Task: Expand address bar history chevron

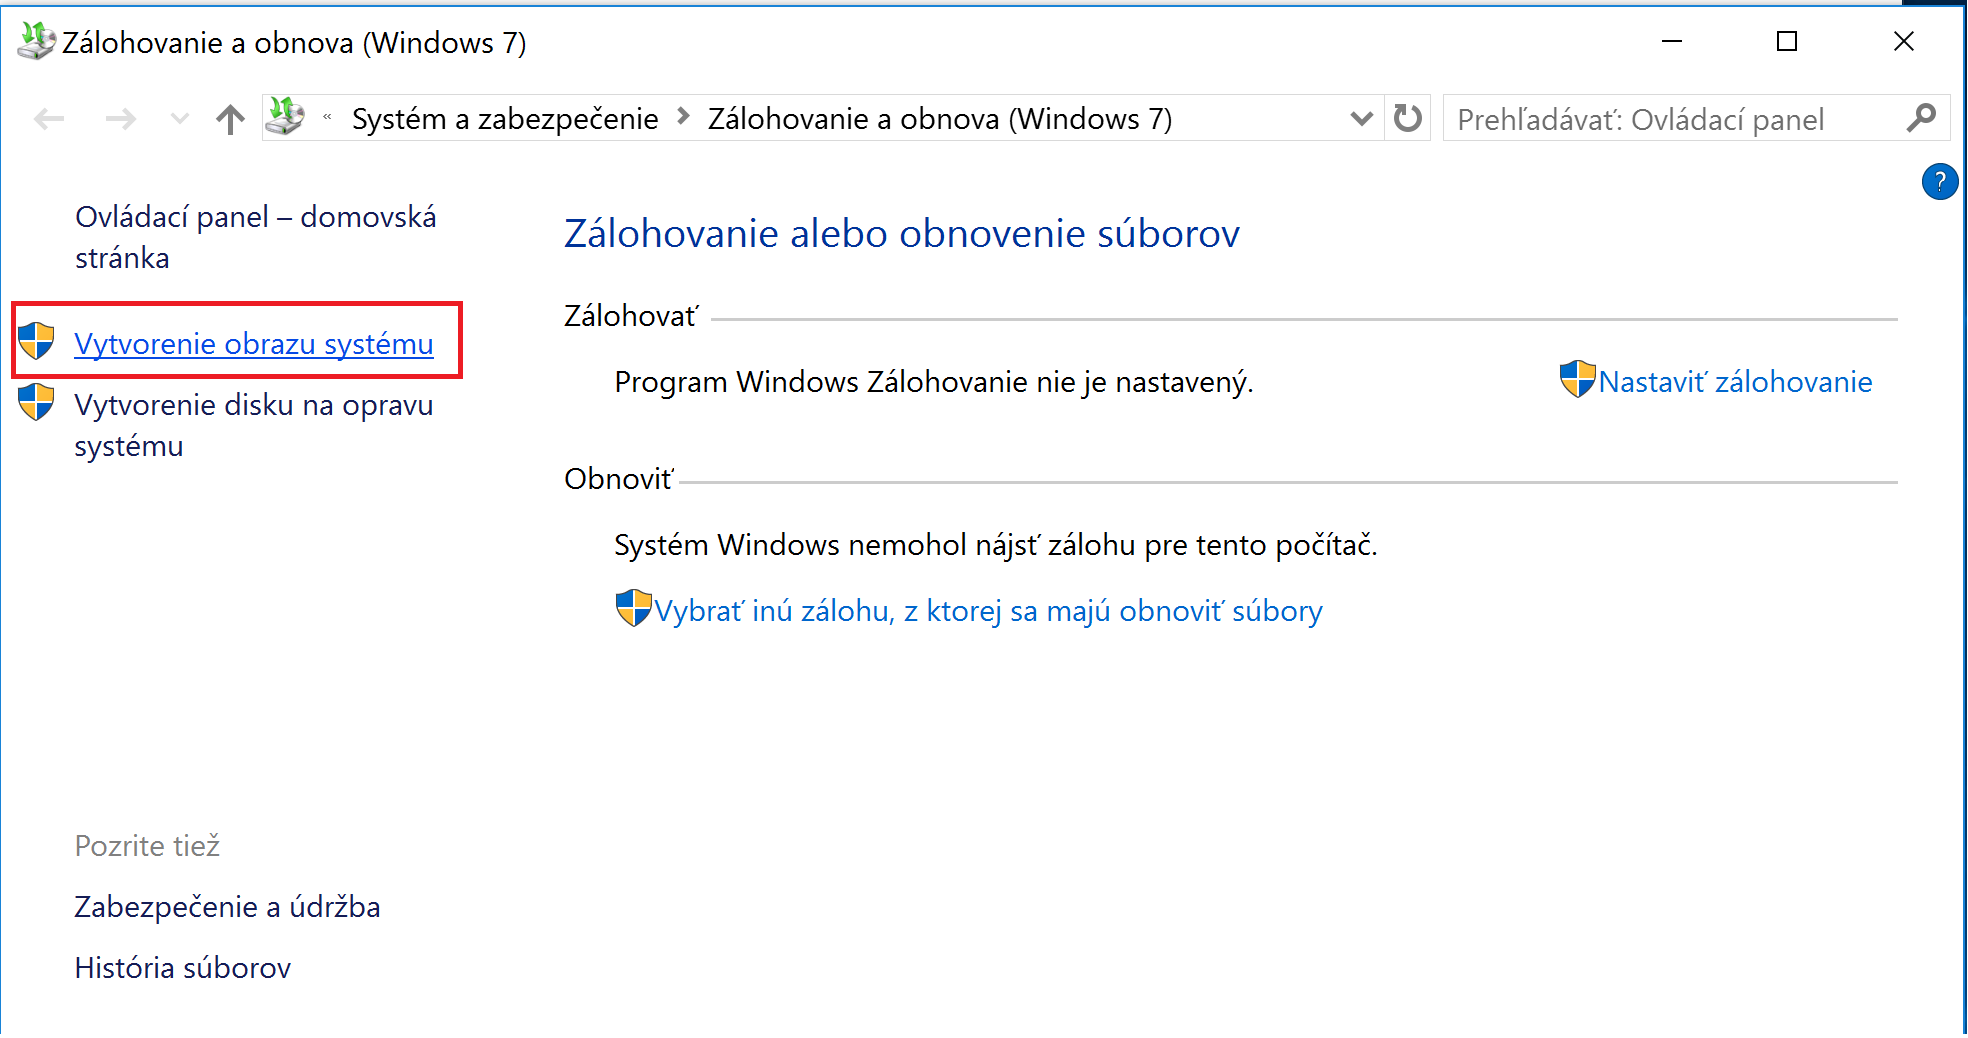Action: 1361,119
